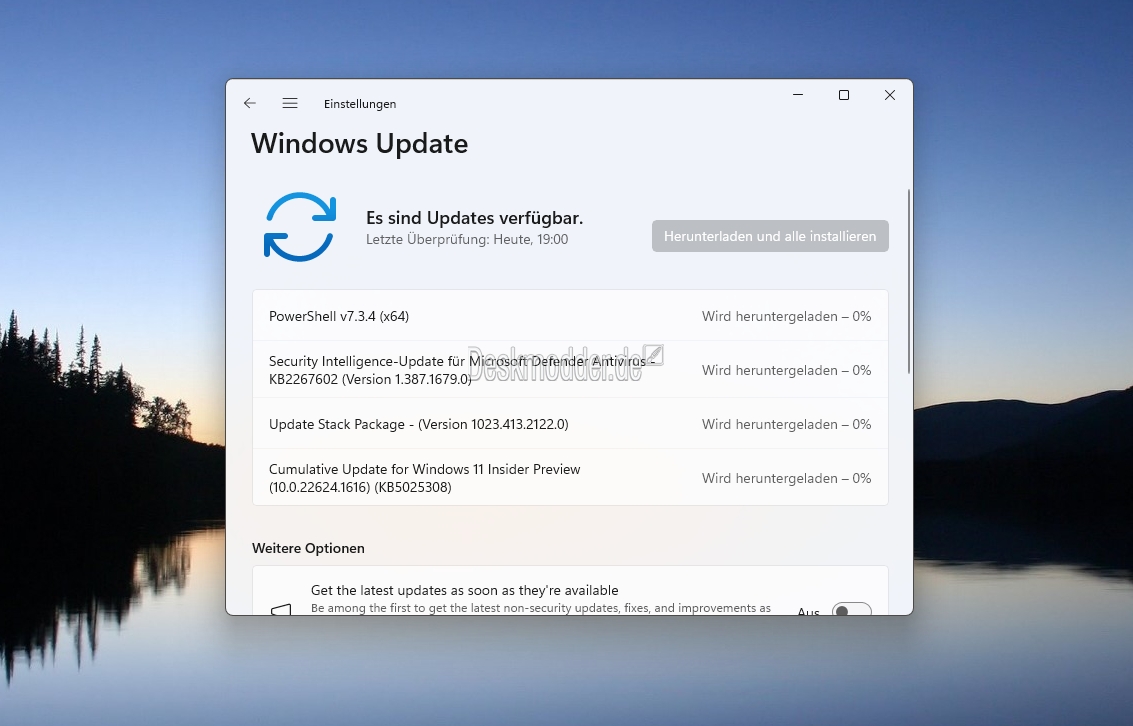Click the vertical scrollbar in Settings
The width and height of the screenshot is (1133, 726).
pos(908,282)
